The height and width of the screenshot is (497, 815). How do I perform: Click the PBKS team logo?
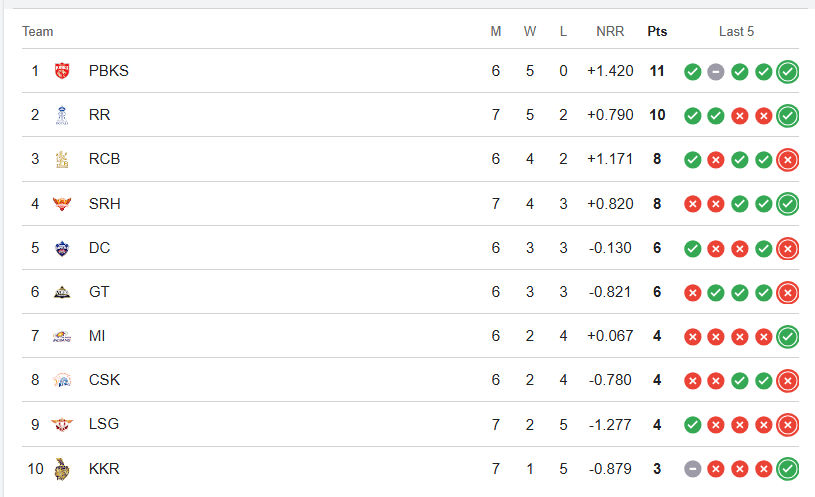[63, 71]
